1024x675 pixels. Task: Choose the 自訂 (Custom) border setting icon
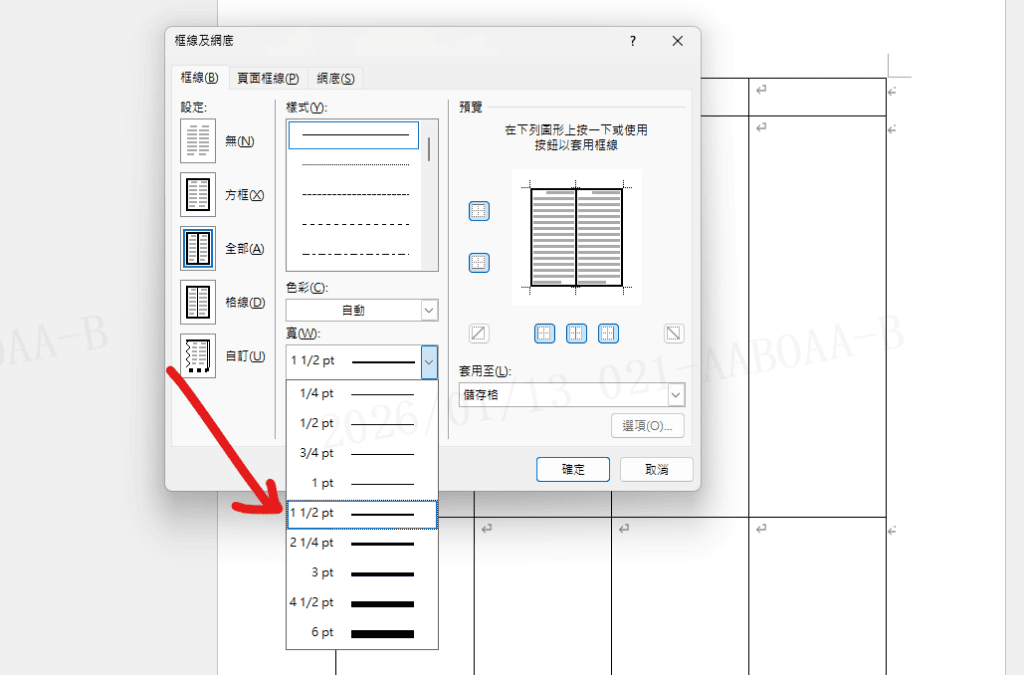pos(198,356)
